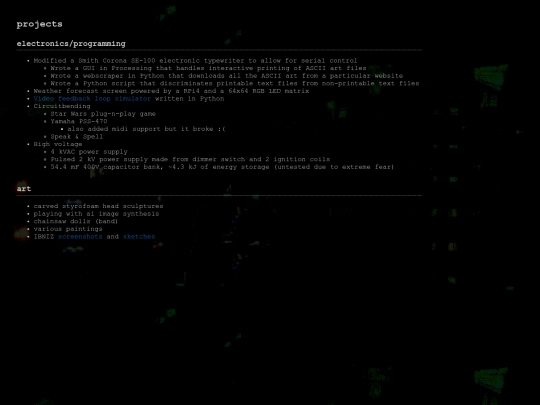Screen dimensions: 540x405
Task: Click the art section heading
Action: coord(24,189)
